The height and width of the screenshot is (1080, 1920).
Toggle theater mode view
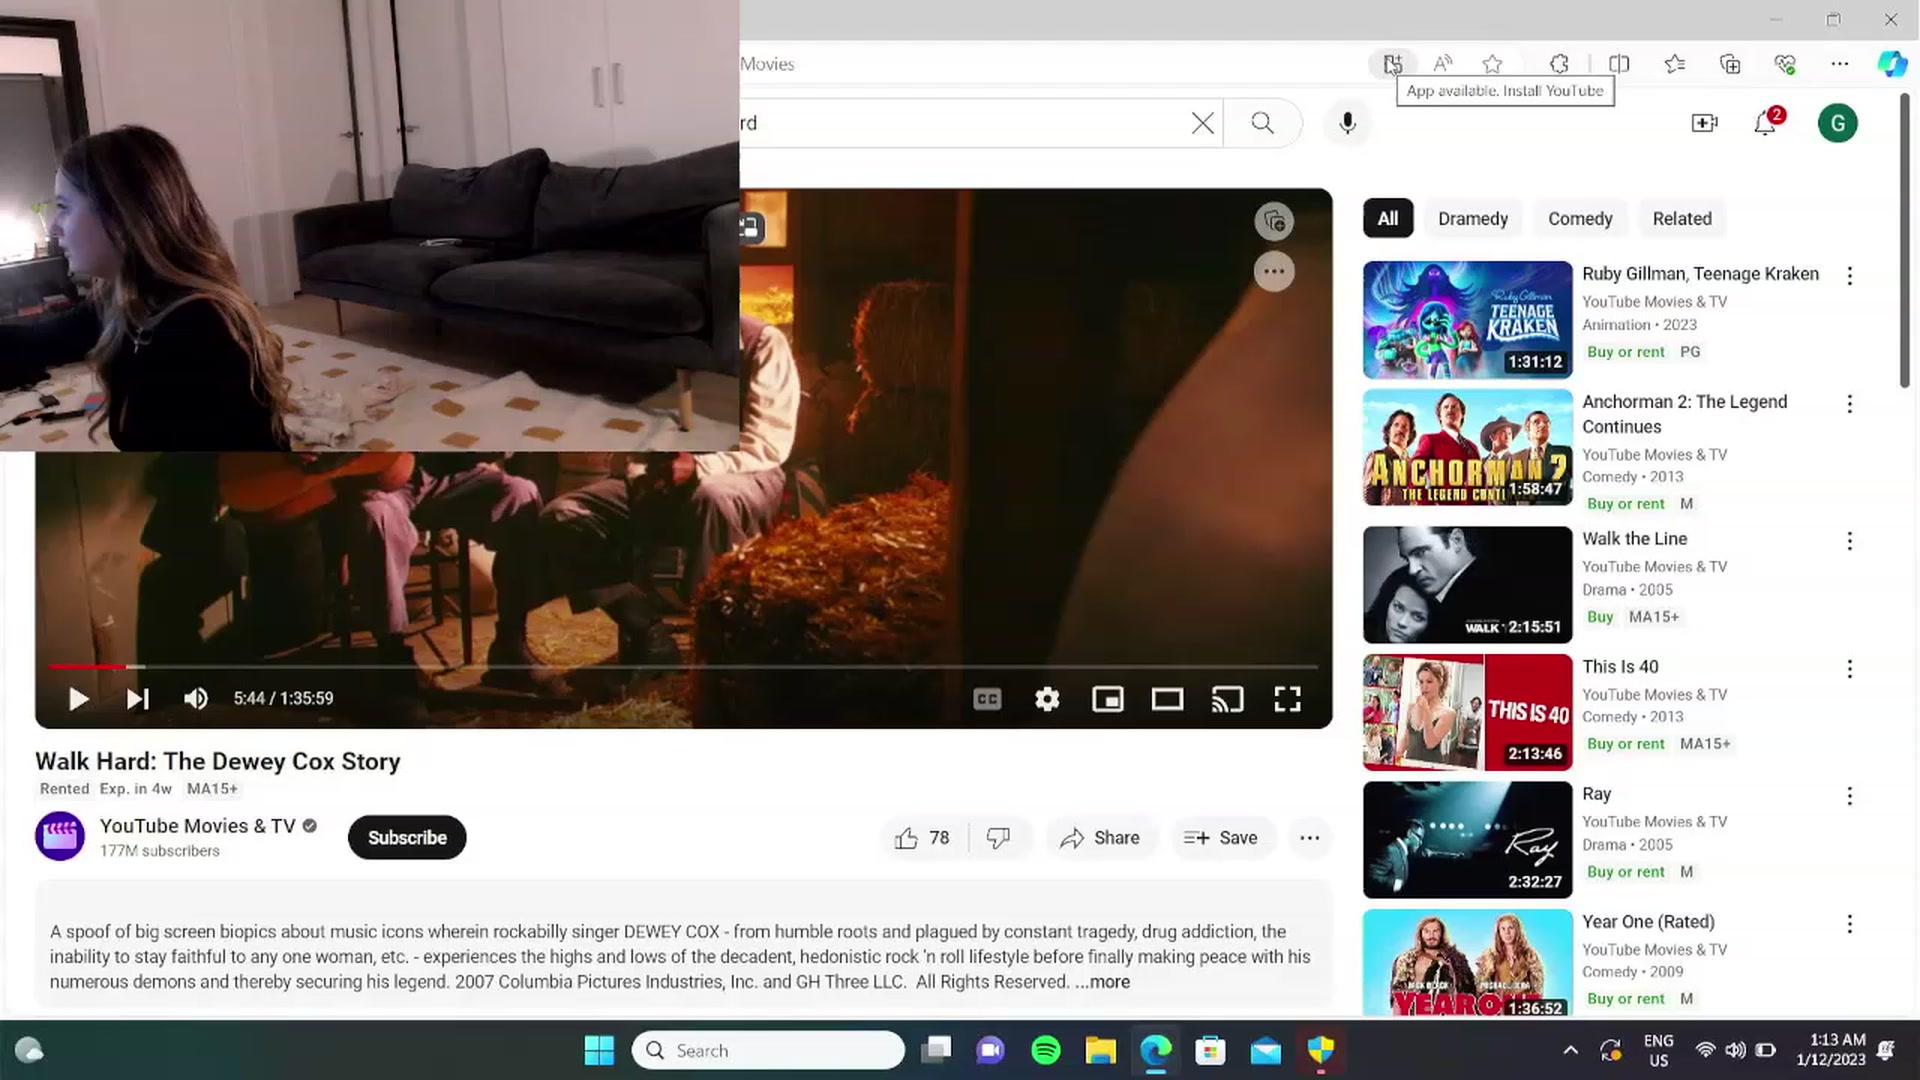(x=1167, y=699)
